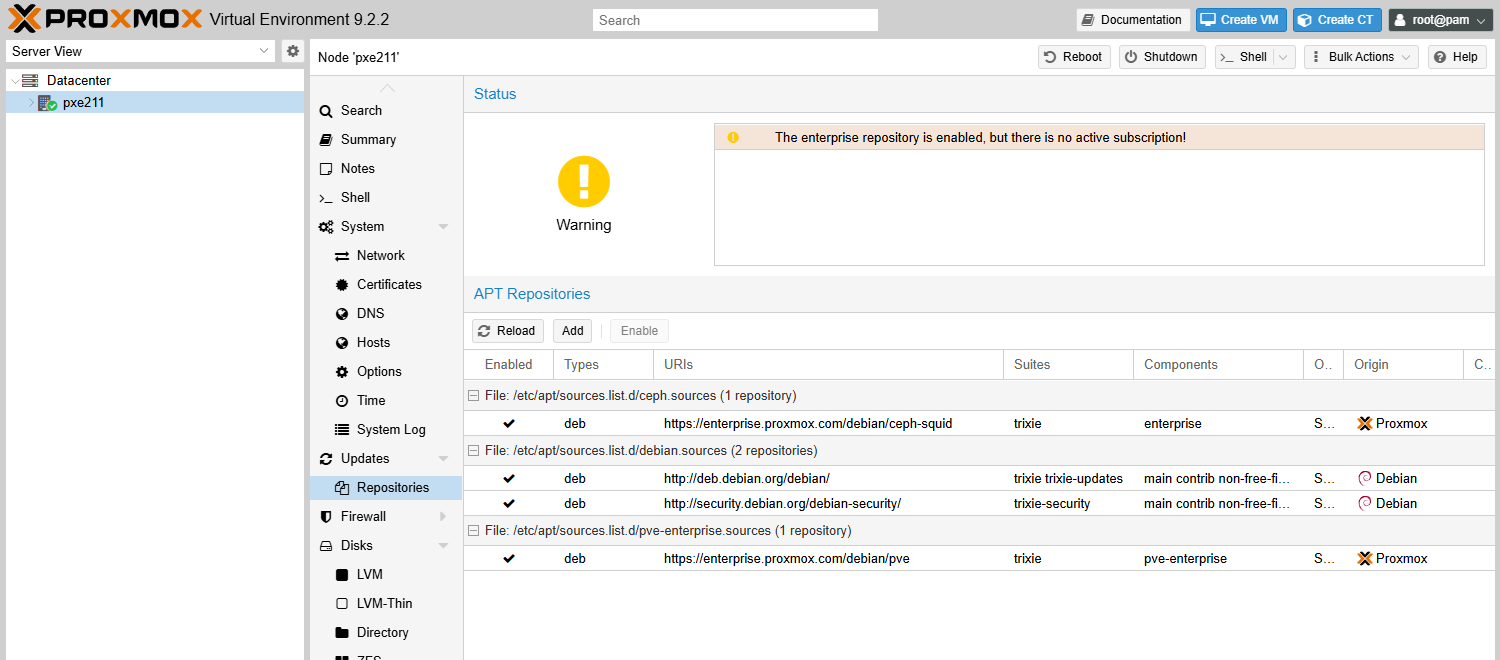Click enabled checkmark for debian-security repository
Image resolution: width=1500 pixels, height=660 pixels.
pos(509,504)
